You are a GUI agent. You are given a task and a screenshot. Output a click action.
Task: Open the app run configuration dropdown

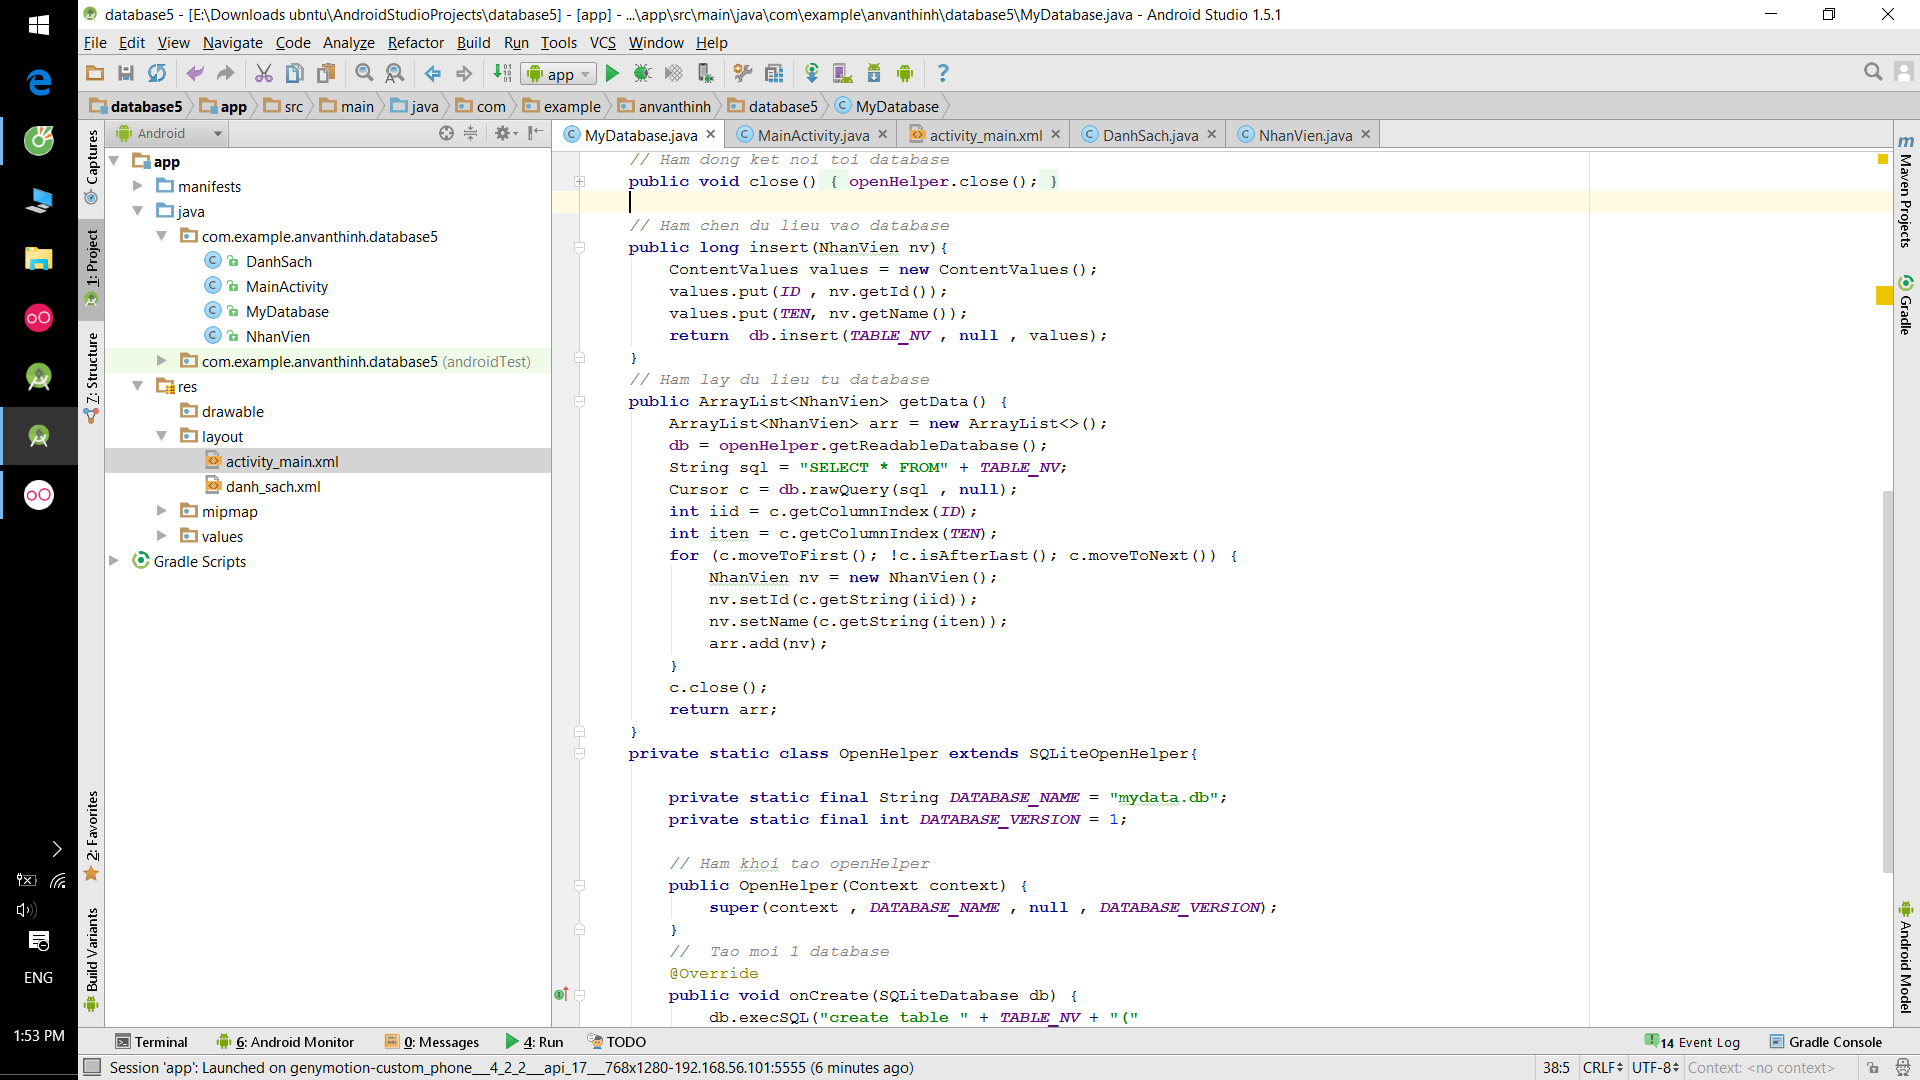pos(559,74)
